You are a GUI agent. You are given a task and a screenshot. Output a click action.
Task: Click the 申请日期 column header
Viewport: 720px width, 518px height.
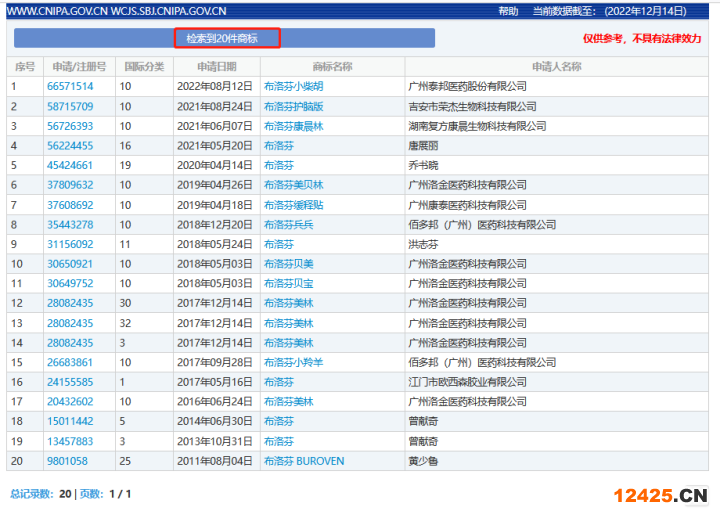pyautogui.click(x=215, y=67)
